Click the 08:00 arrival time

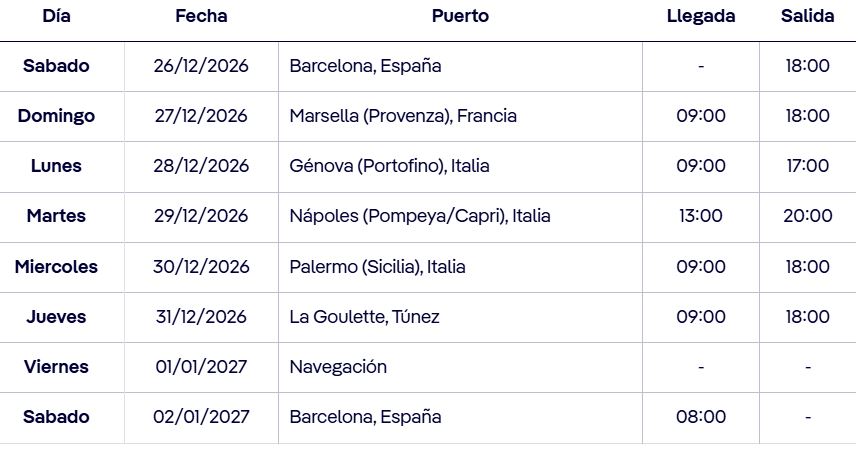click(x=701, y=417)
